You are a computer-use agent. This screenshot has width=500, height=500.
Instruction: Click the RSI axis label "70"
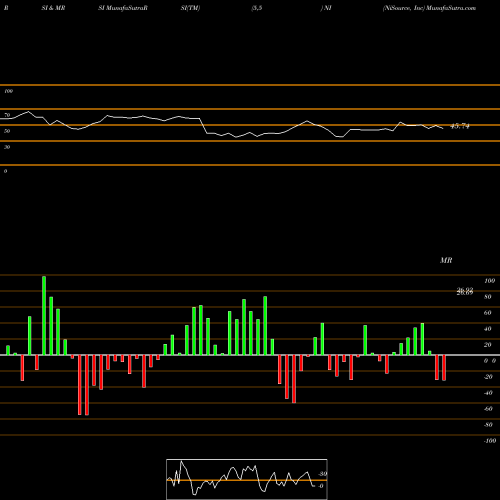[x=7, y=115]
